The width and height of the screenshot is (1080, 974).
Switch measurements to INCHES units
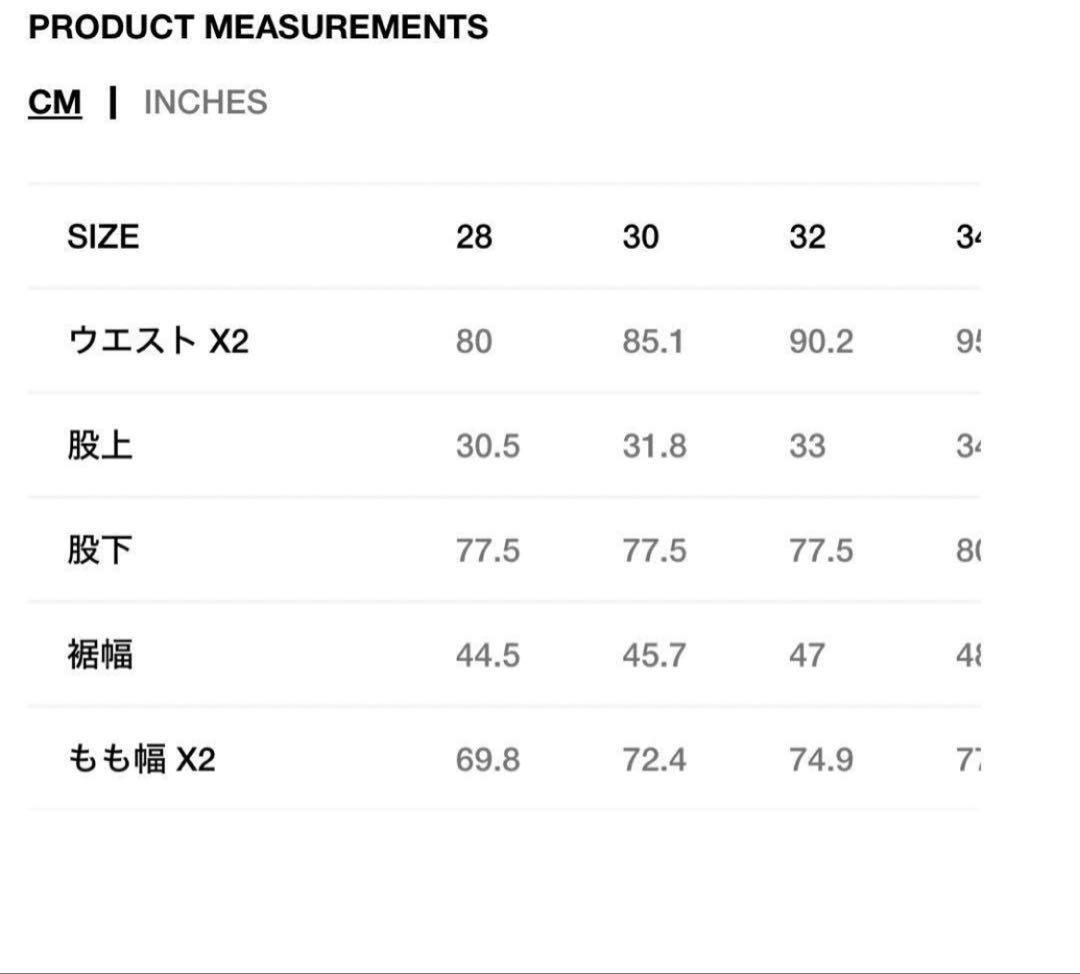205,101
